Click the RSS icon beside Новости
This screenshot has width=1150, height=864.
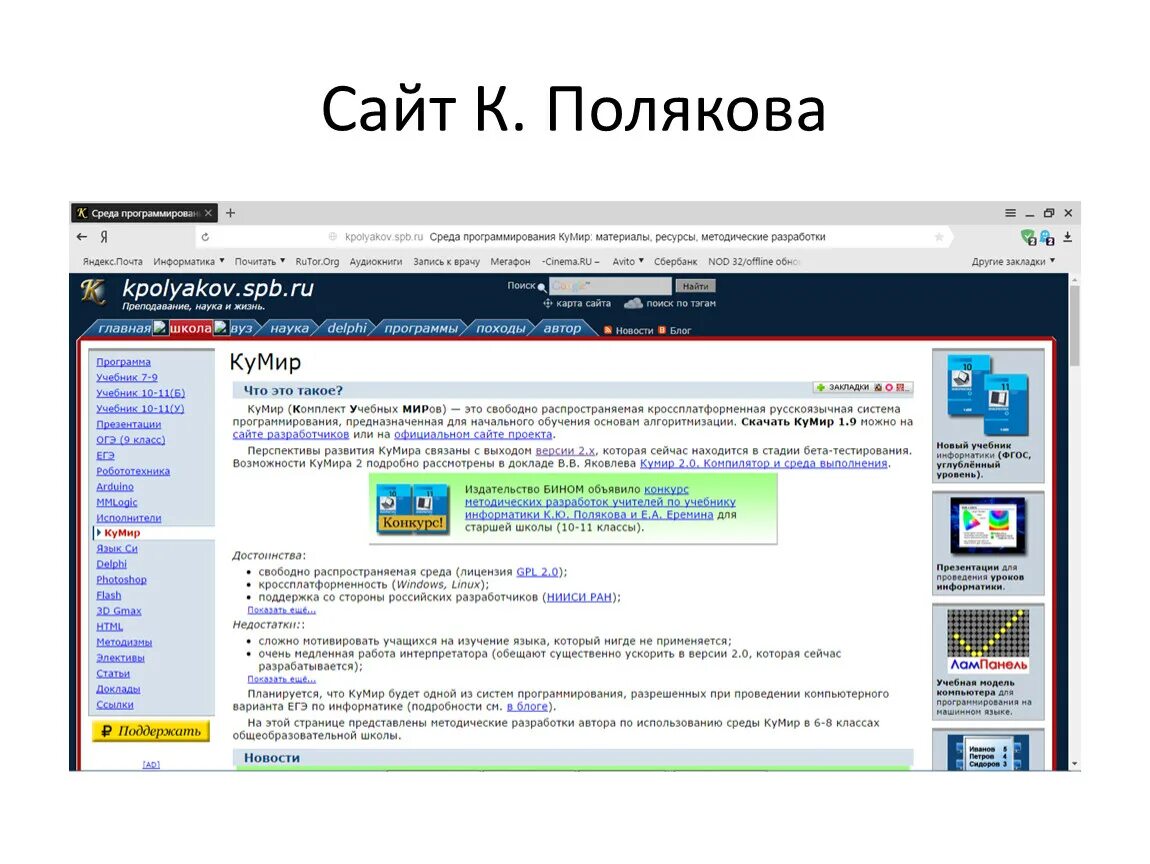click(x=607, y=330)
